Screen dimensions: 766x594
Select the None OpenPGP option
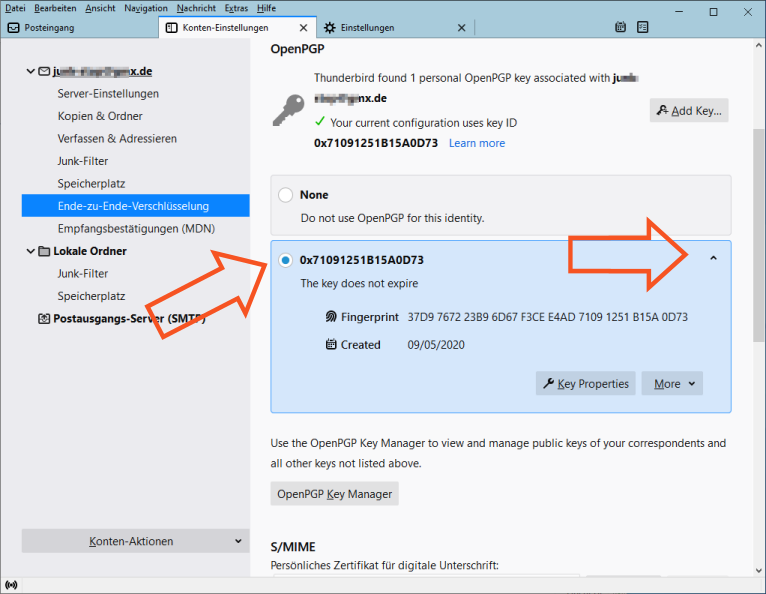coord(286,195)
